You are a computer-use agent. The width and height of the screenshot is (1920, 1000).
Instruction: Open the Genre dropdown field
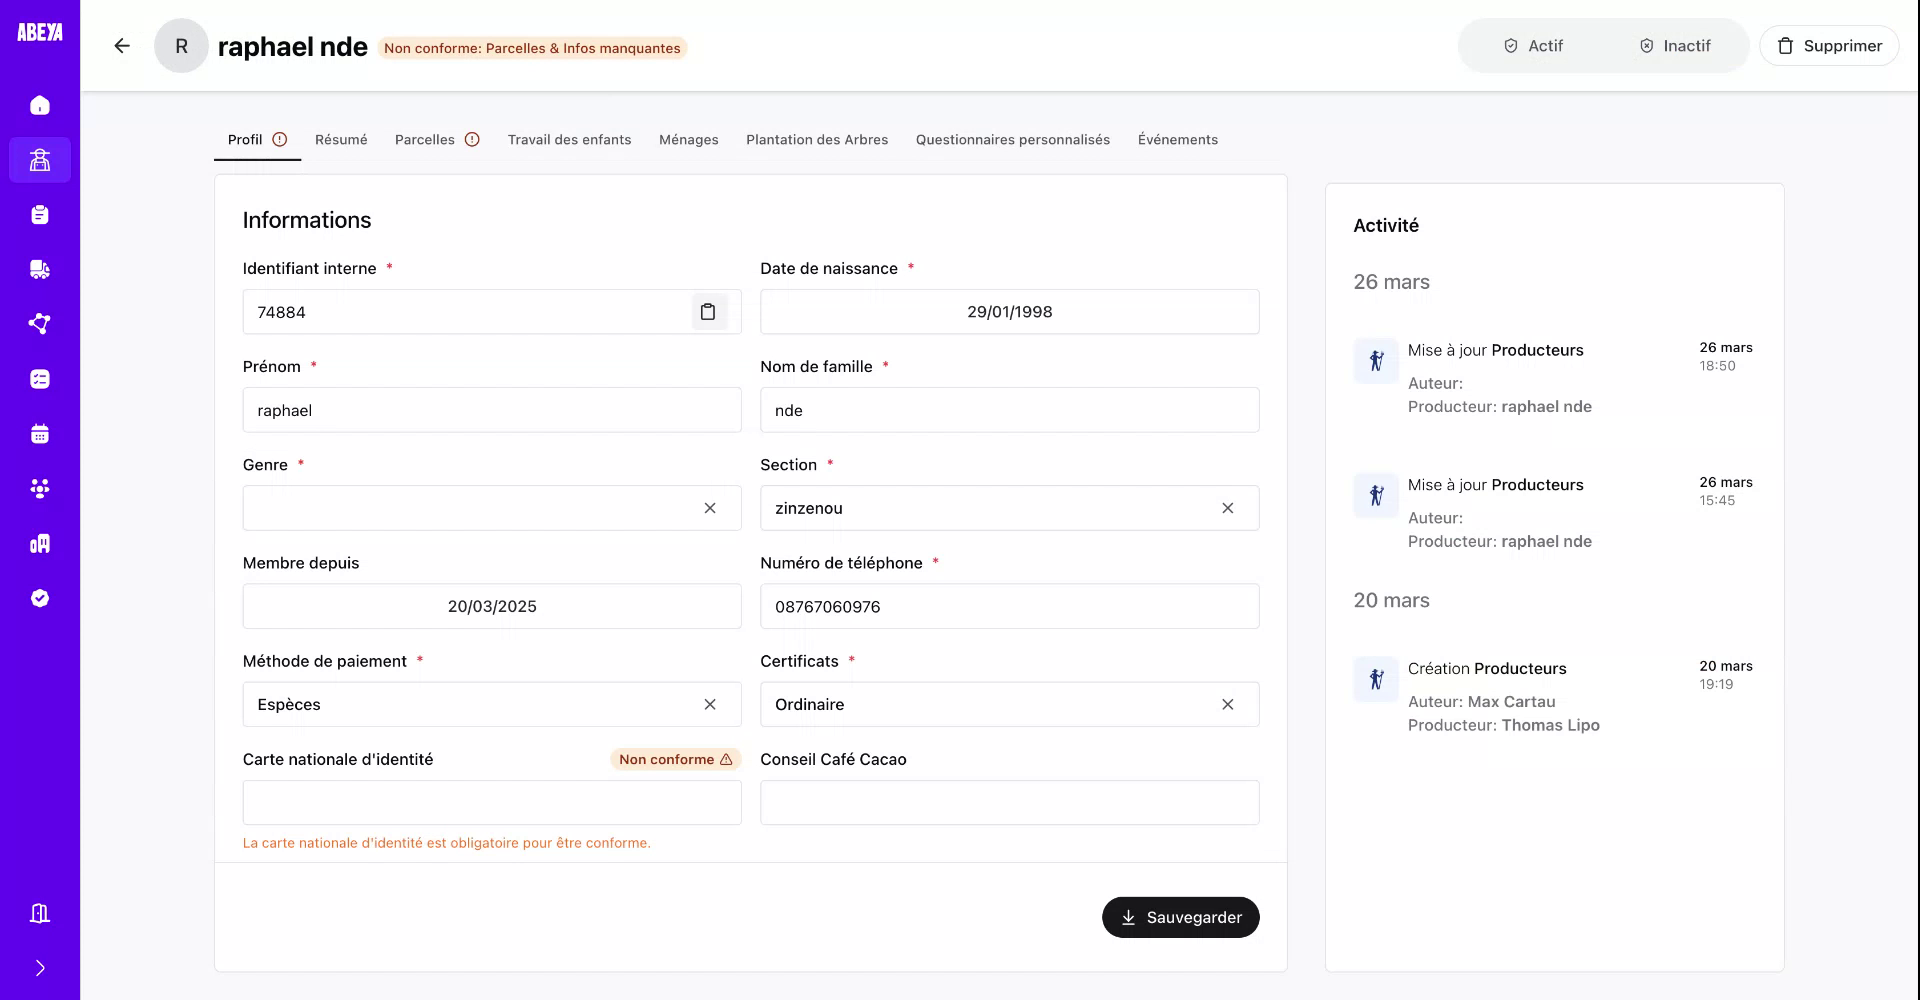(x=470, y=508)
